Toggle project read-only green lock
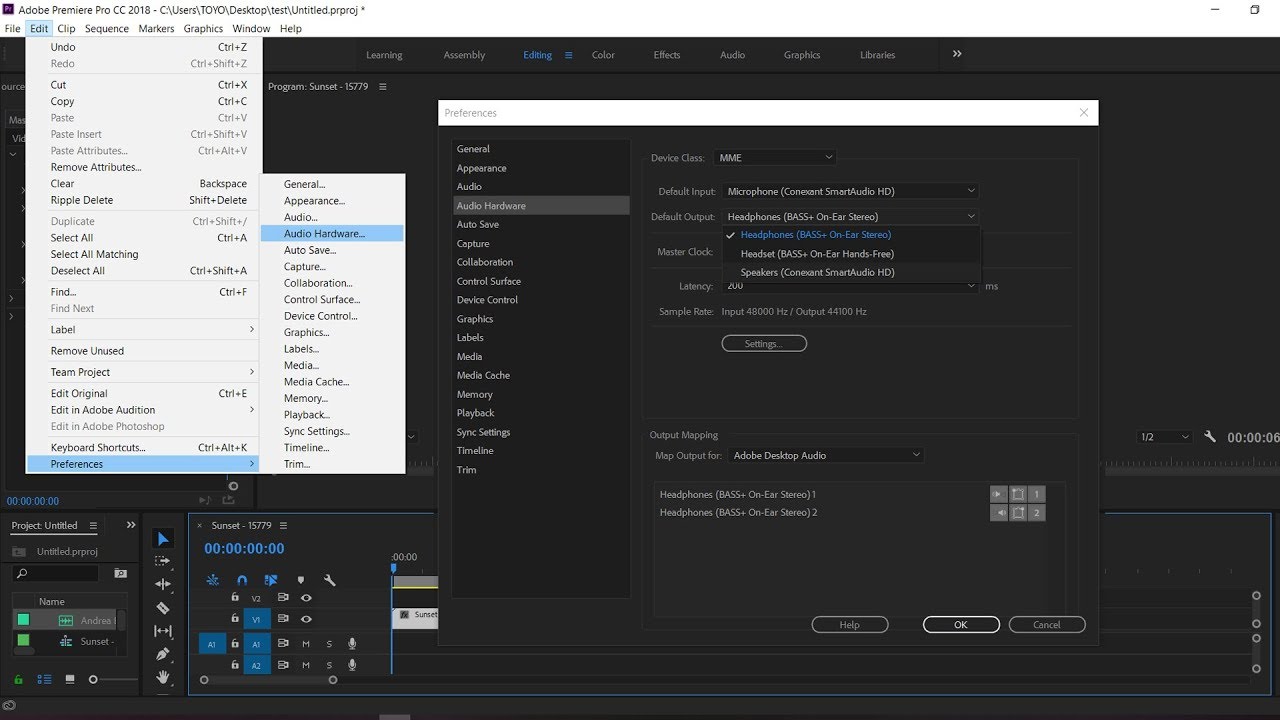This screenshot has width=1280, height=720. (17, 679)
